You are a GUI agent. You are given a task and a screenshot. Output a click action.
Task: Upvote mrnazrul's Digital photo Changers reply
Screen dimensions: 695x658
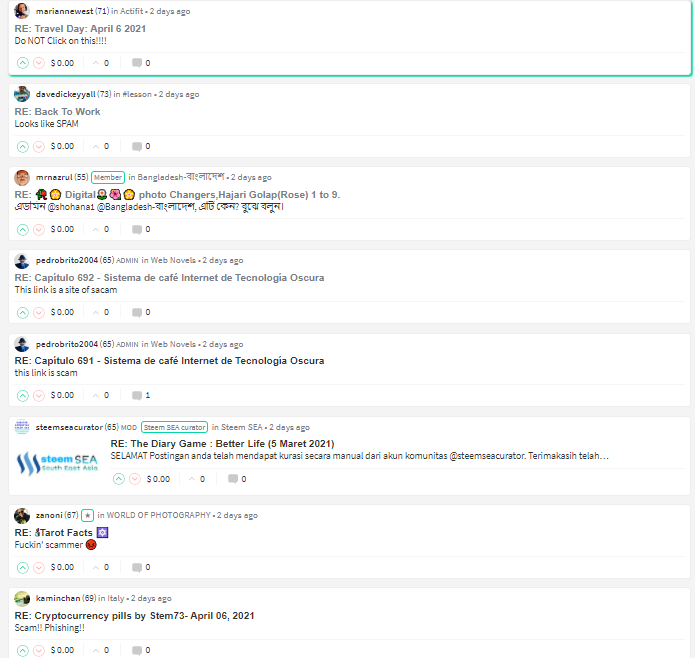tap(23, 229)
